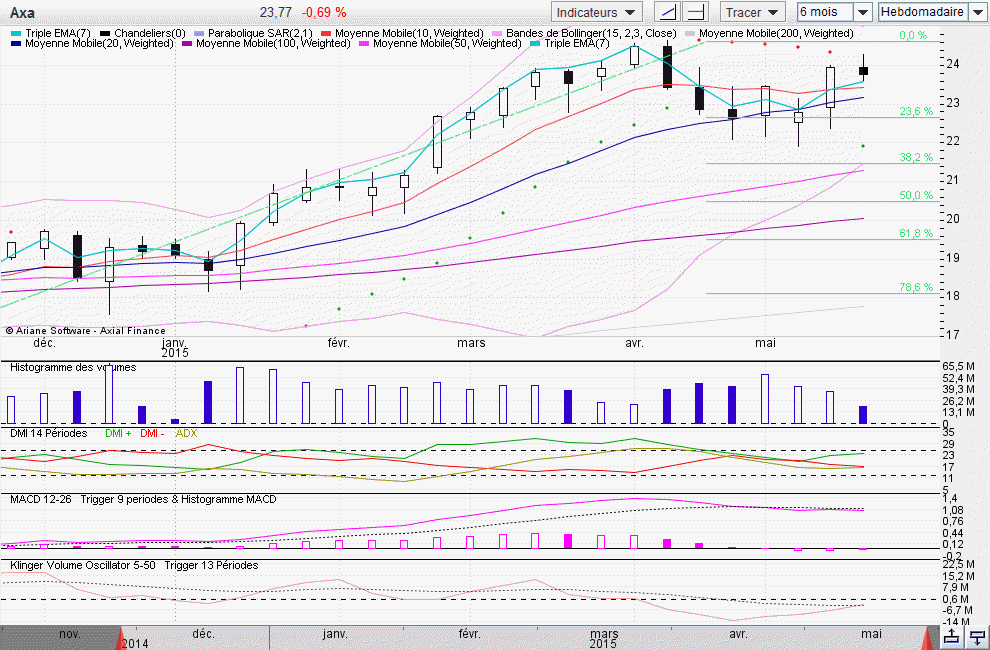
Task: Click the left red timeline range marker
Action: point(120,638)
